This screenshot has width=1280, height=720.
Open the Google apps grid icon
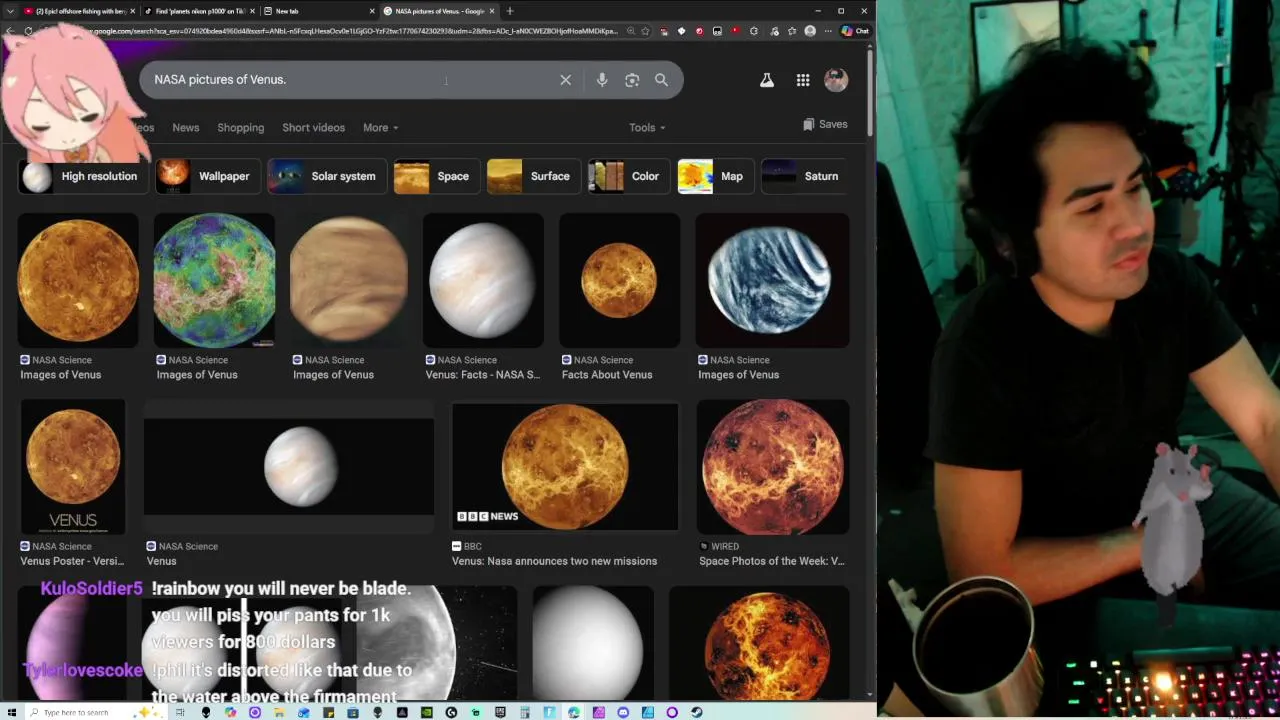coord(803,80)
